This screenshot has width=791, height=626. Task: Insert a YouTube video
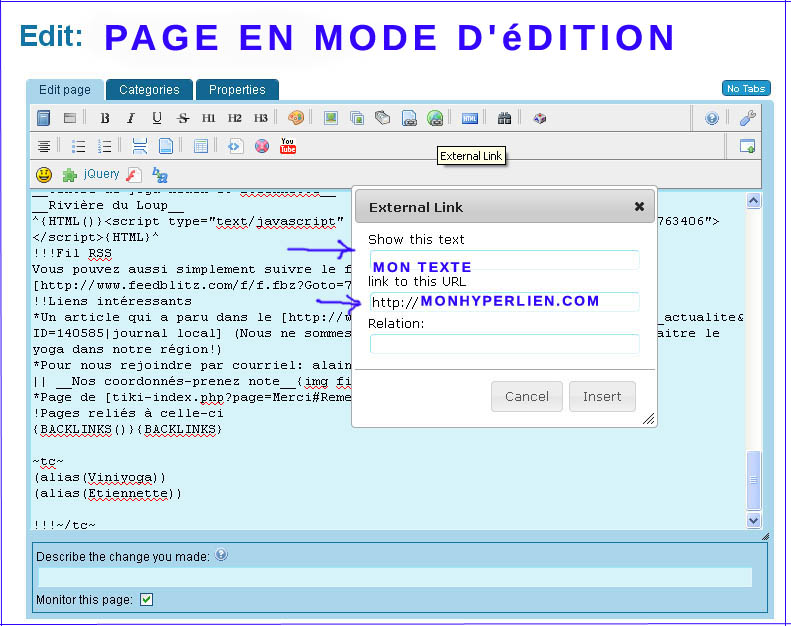(288, 146)
